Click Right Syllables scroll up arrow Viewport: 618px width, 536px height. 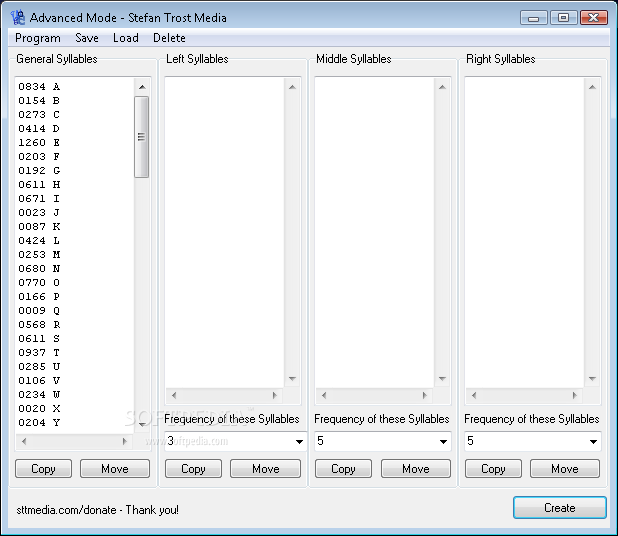point(592,87)
